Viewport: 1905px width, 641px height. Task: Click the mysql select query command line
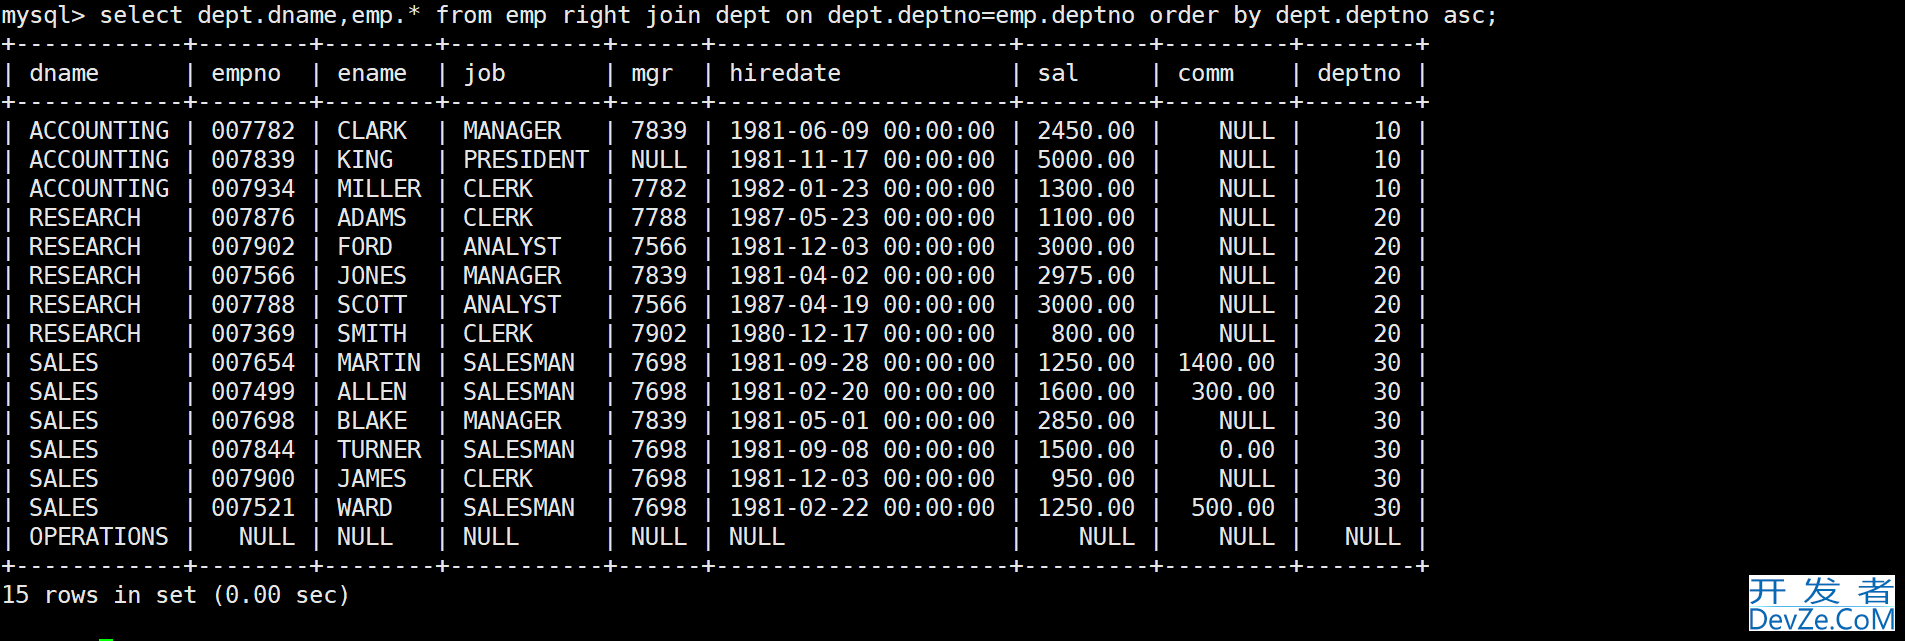[x=748, y=16]
